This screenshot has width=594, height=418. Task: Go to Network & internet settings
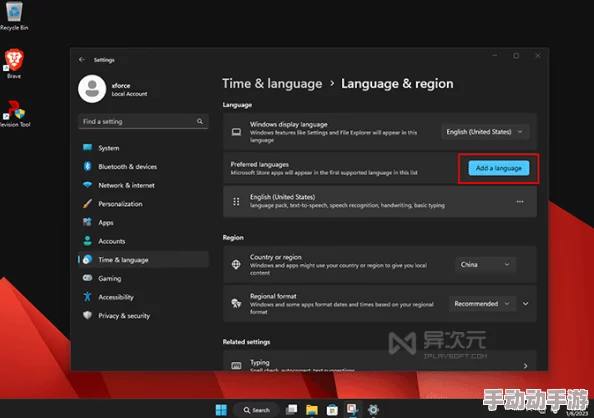point(143,185)
